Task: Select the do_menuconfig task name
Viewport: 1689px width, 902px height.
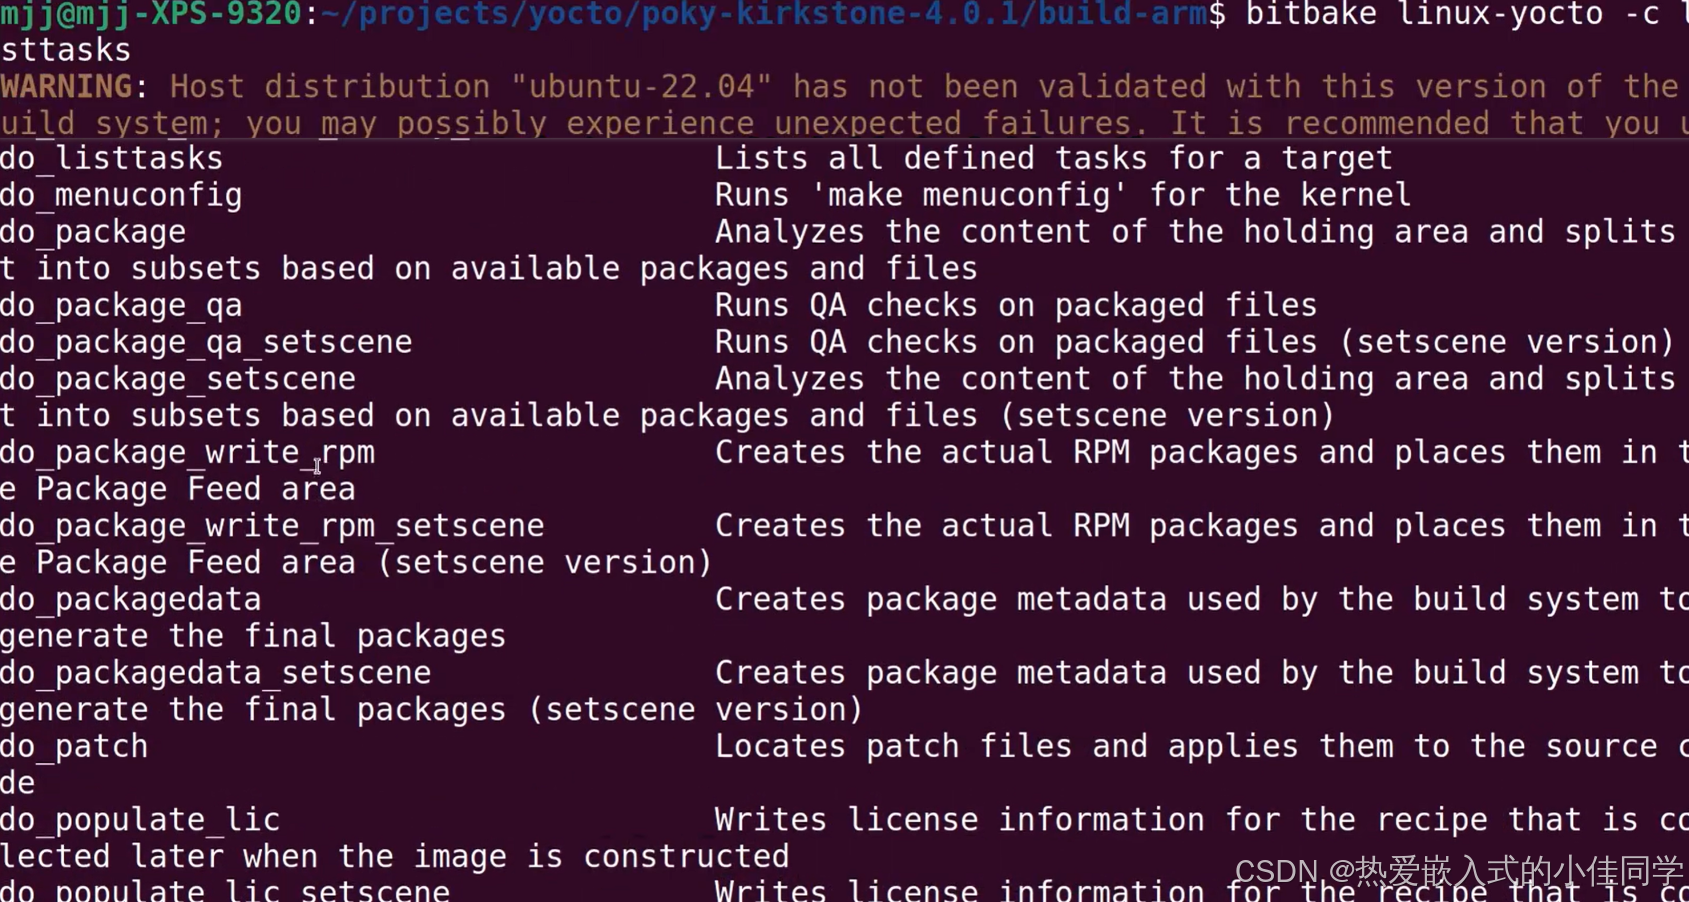Action: point(121,196)
